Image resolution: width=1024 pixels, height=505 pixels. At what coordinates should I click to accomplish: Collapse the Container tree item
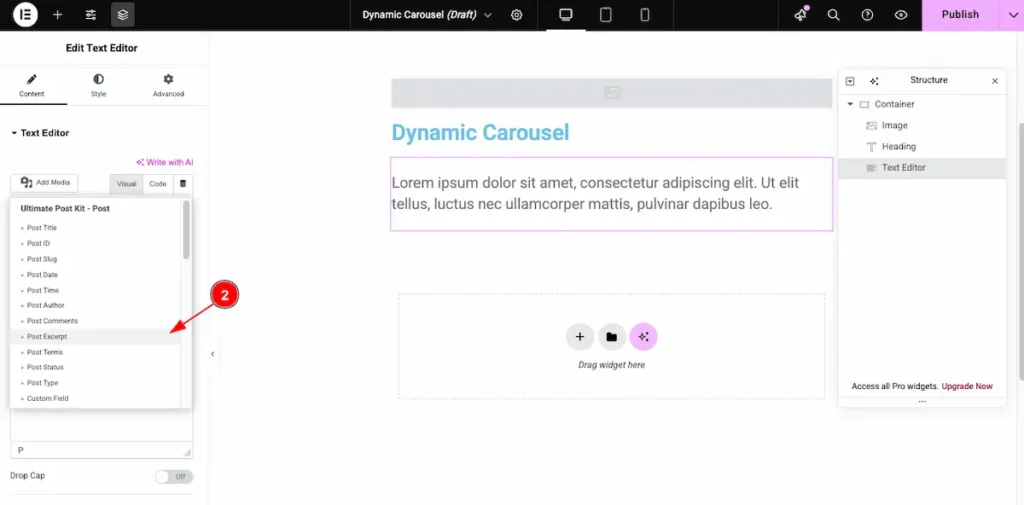(x=850, y=104)
